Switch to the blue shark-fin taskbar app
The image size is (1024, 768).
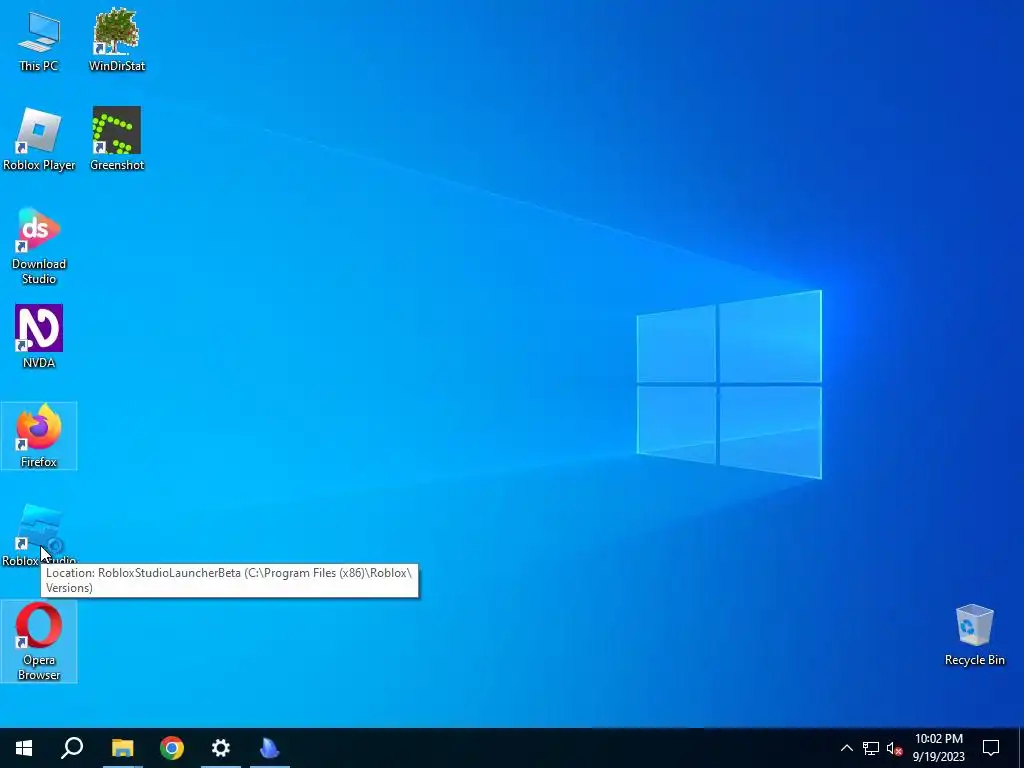point(270,748)
